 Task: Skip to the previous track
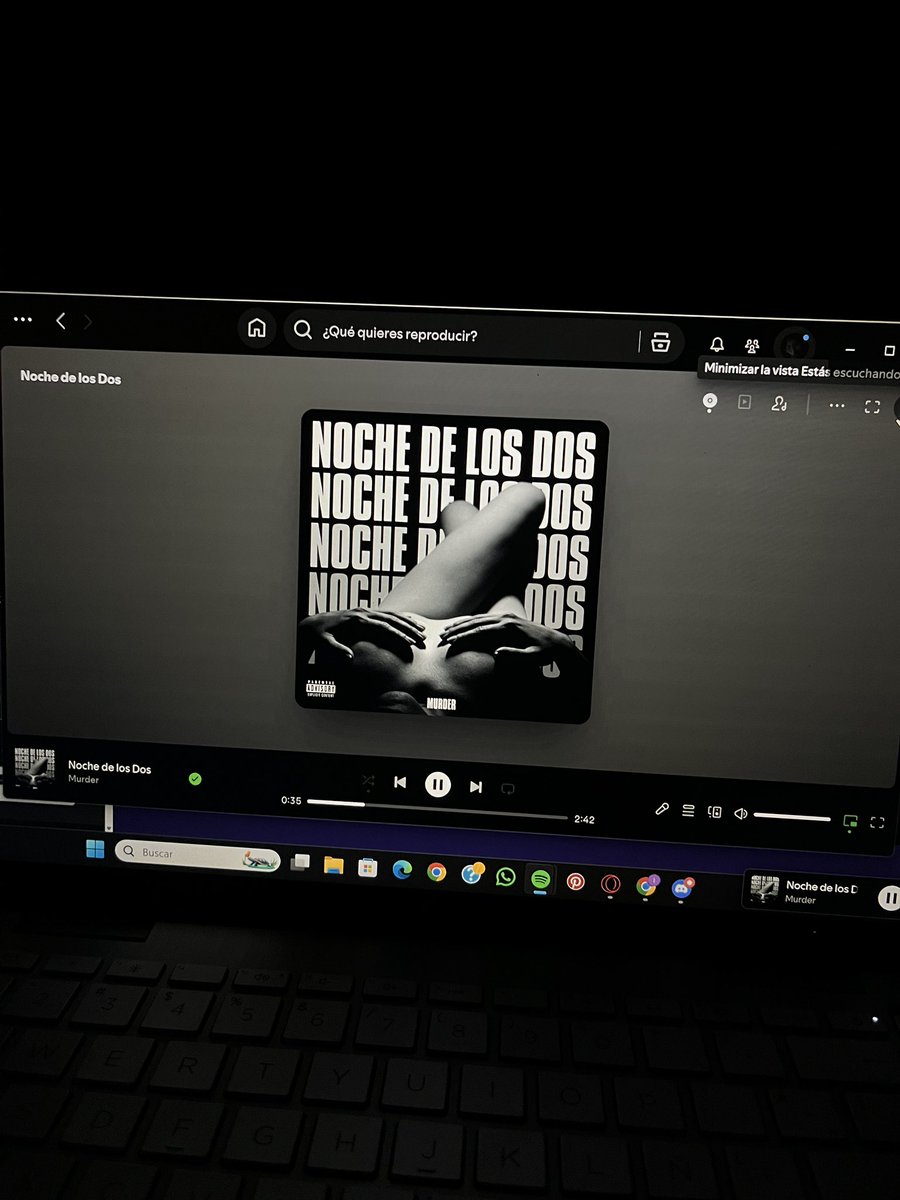[x=400, y=782]
